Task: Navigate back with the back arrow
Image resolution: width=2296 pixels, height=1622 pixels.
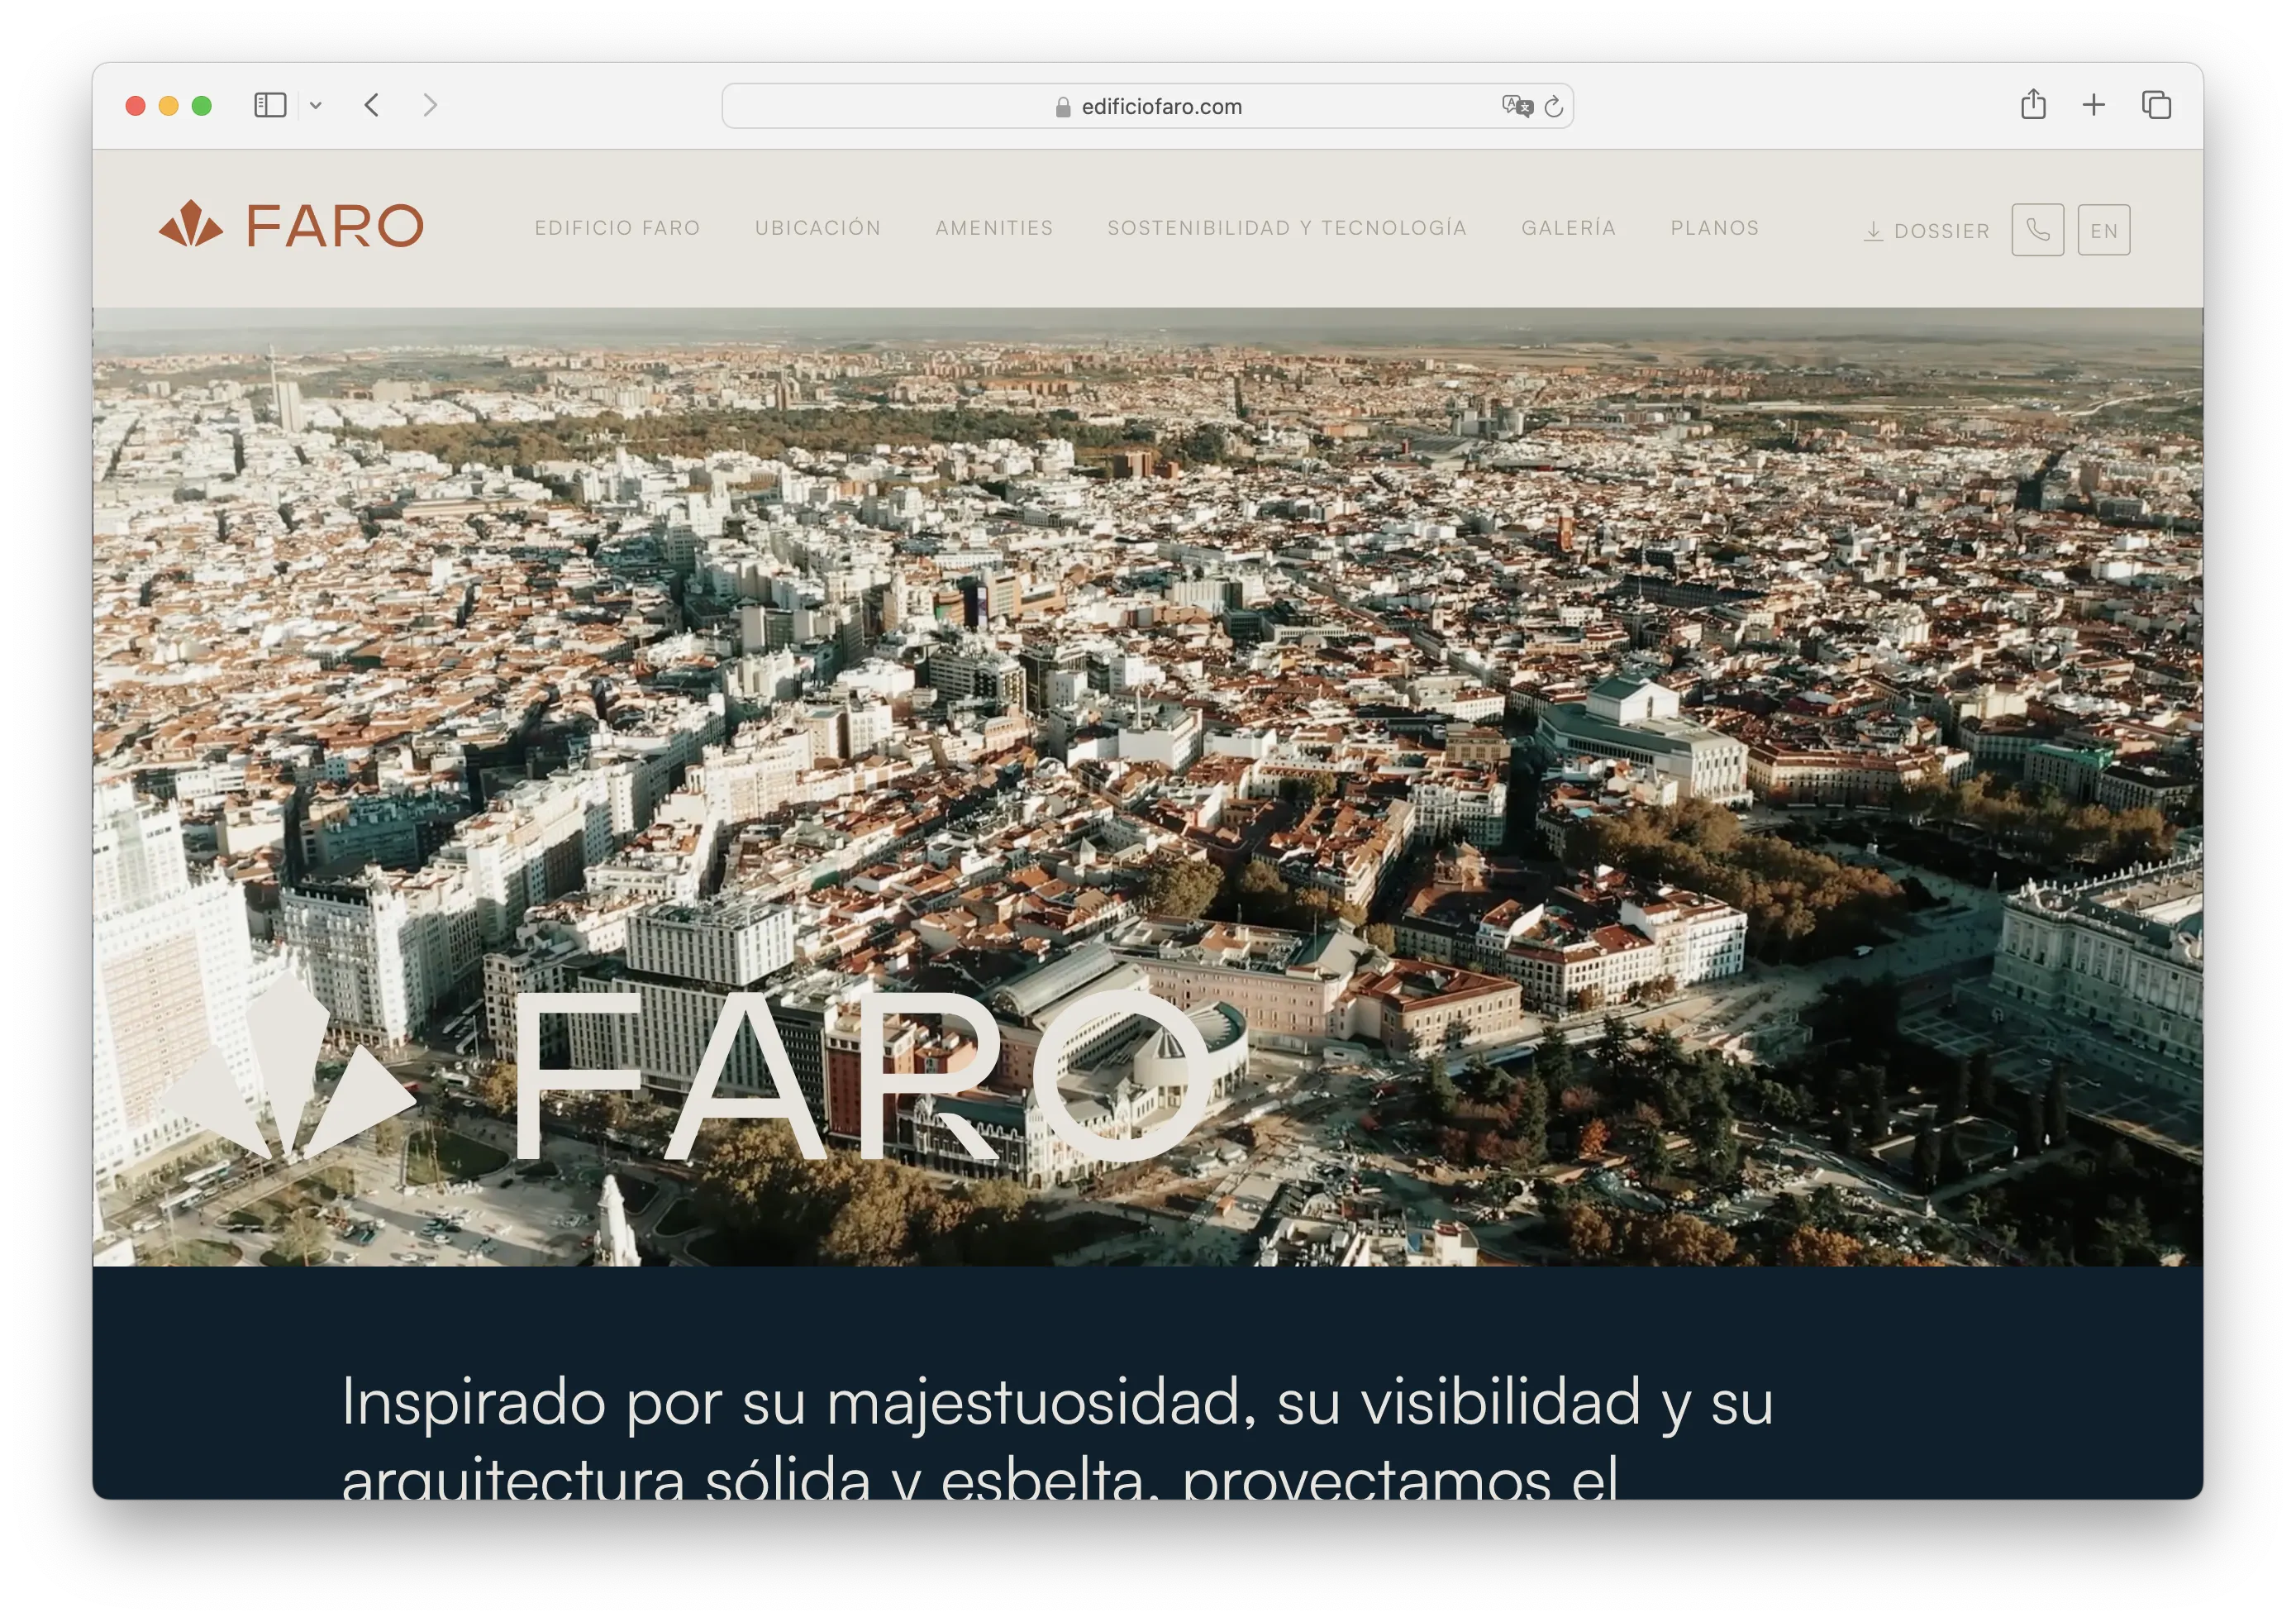Action: (x=371, y=105)
